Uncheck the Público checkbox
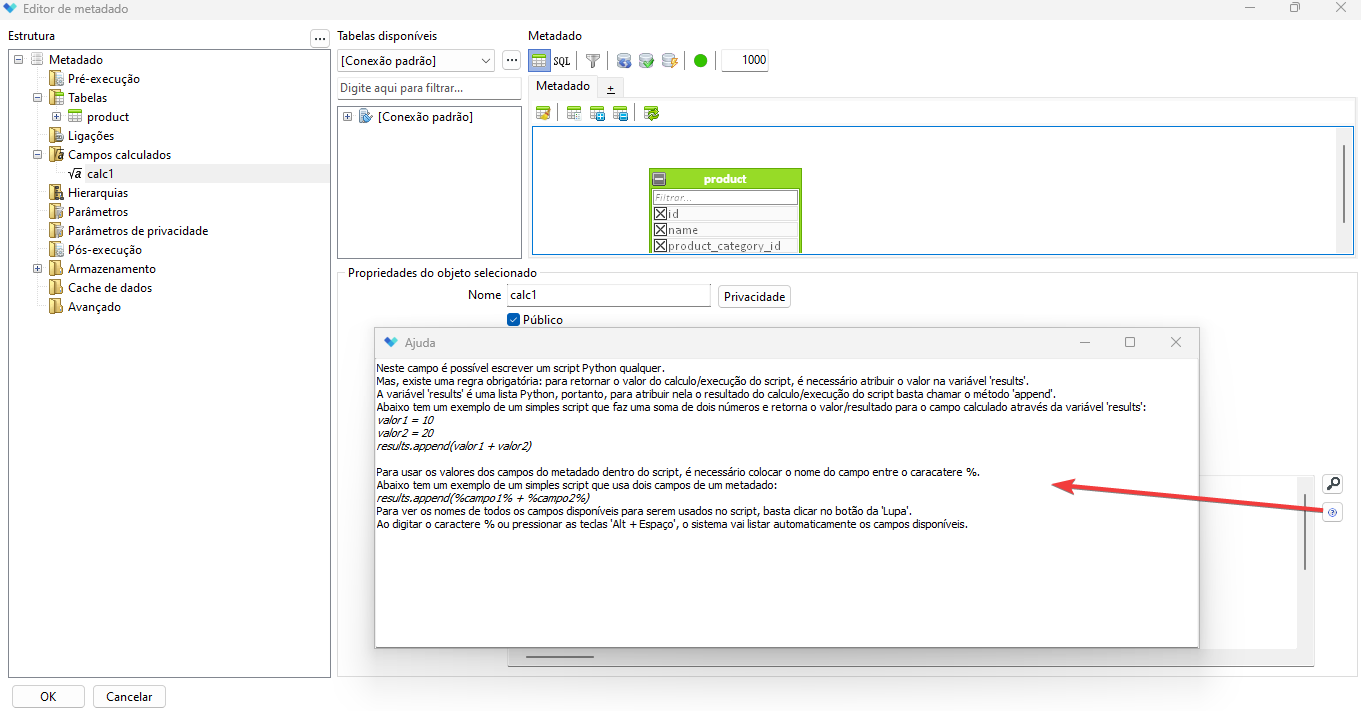The height and width of the screenshot is (711, 1361). 514,320
